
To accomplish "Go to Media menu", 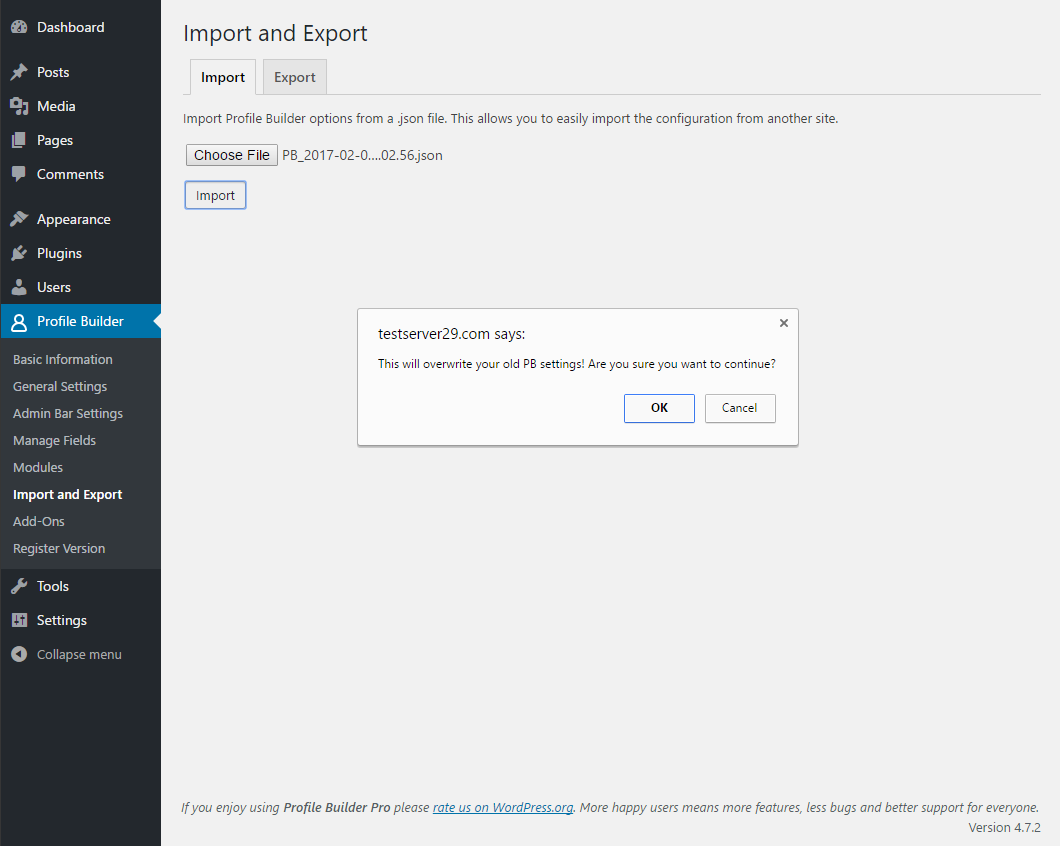I will pyautogui.click(x=56, y=106).
